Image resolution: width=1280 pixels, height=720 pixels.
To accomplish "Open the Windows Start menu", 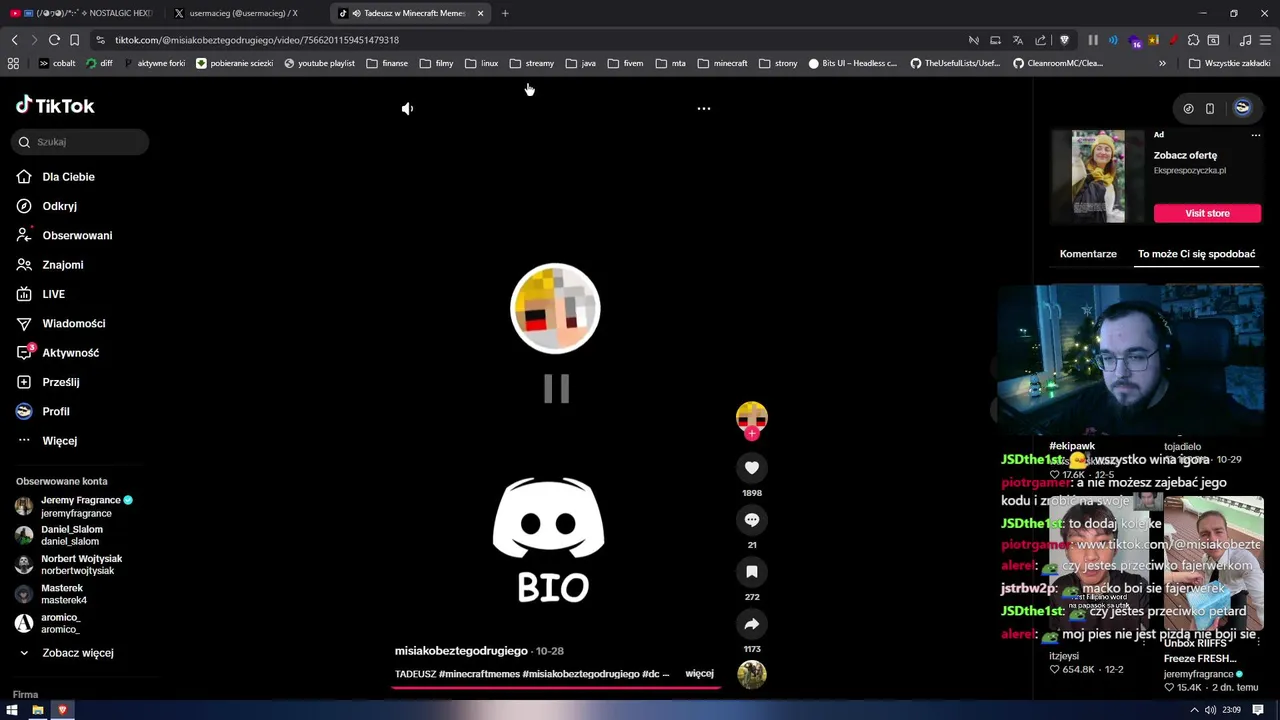I will [x=12, y=710].
